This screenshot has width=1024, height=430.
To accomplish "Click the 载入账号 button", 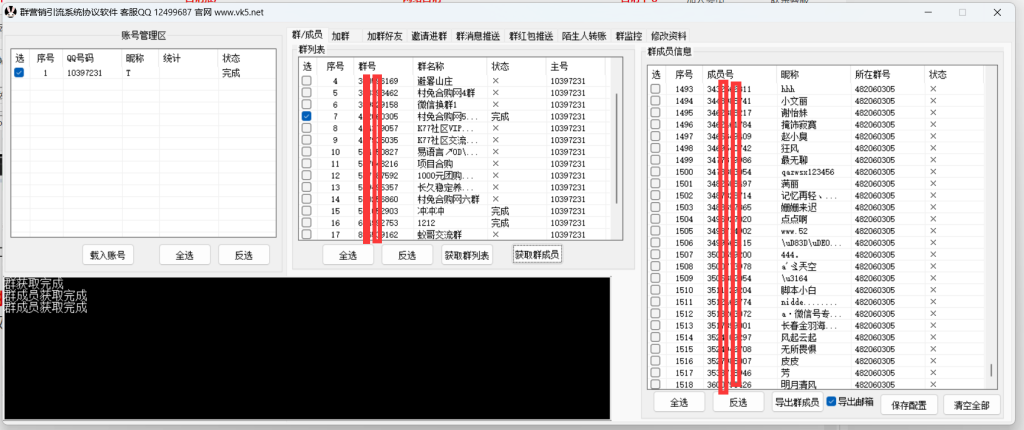I will 108,255.
